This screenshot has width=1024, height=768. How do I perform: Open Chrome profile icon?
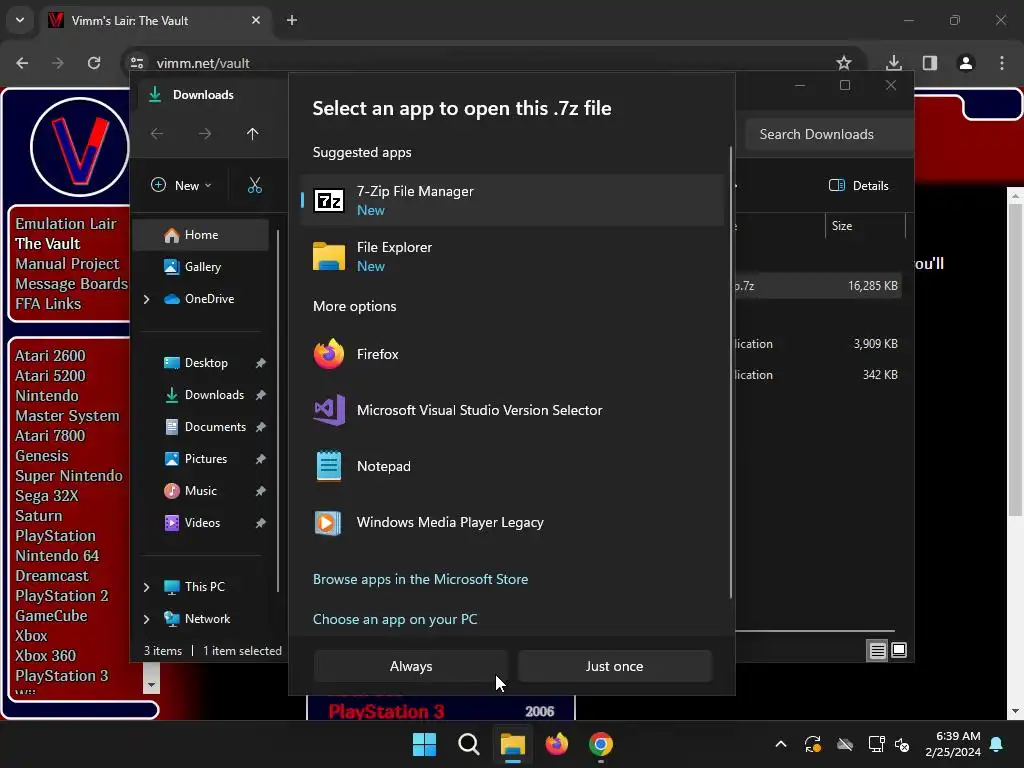(x=966, y=63)
